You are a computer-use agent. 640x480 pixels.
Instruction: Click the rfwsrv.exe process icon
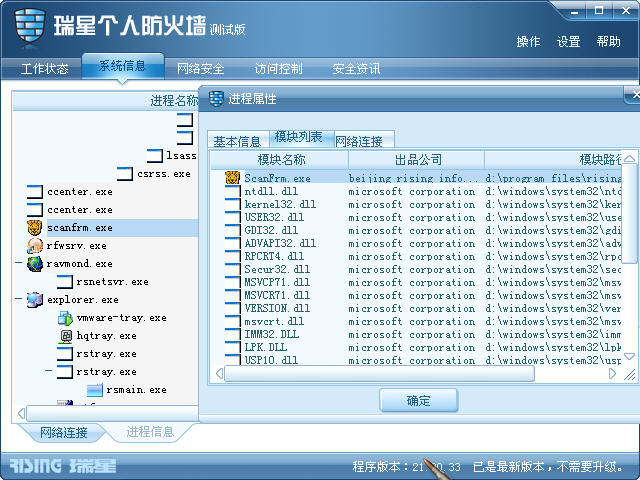[35, 245]
